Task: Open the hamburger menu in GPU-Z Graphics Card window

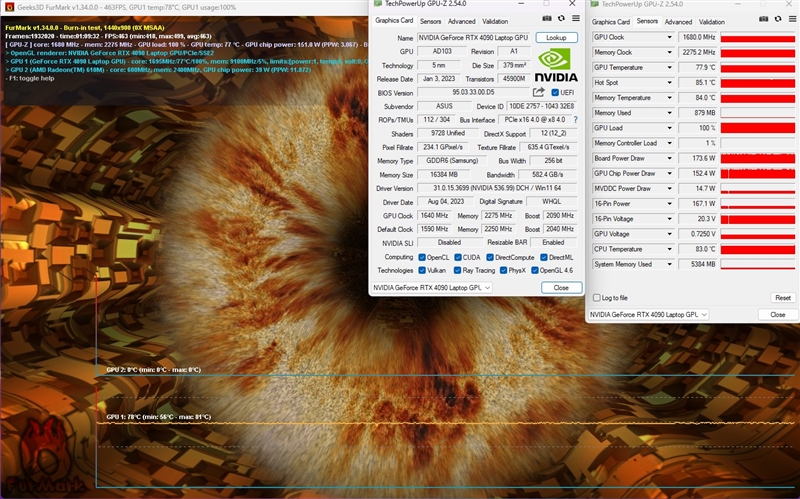Action: [576, 18]
